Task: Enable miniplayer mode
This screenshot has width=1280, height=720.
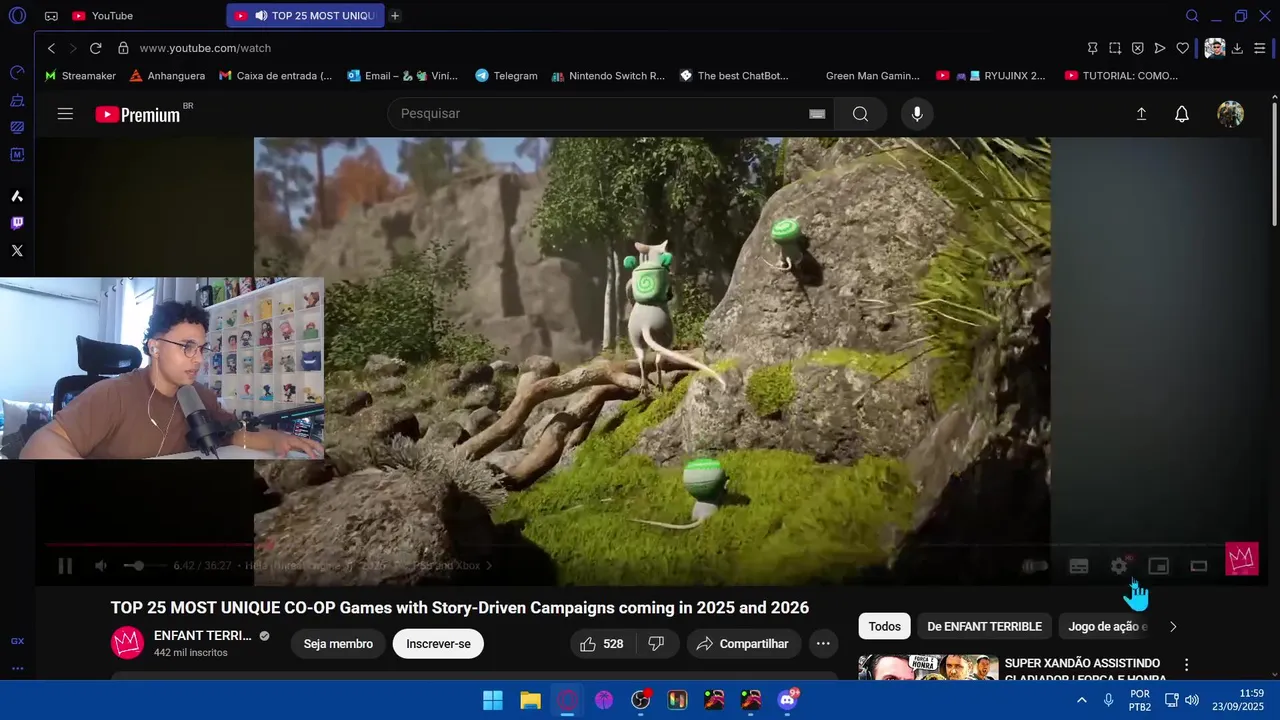Action: (1158, 566)
